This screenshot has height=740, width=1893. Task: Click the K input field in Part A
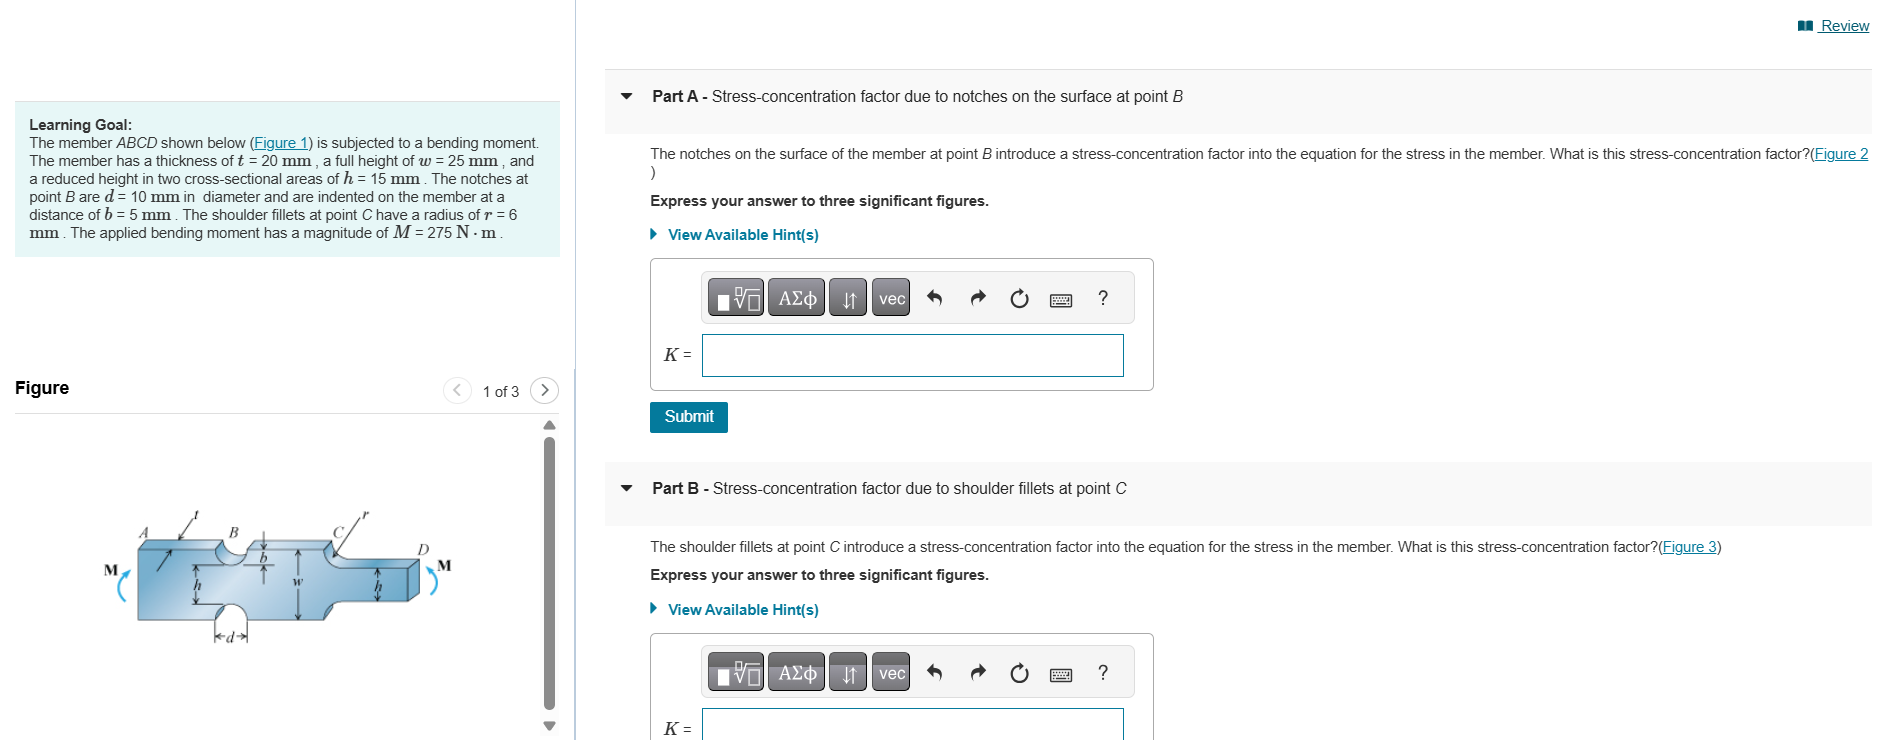[912, 355]
